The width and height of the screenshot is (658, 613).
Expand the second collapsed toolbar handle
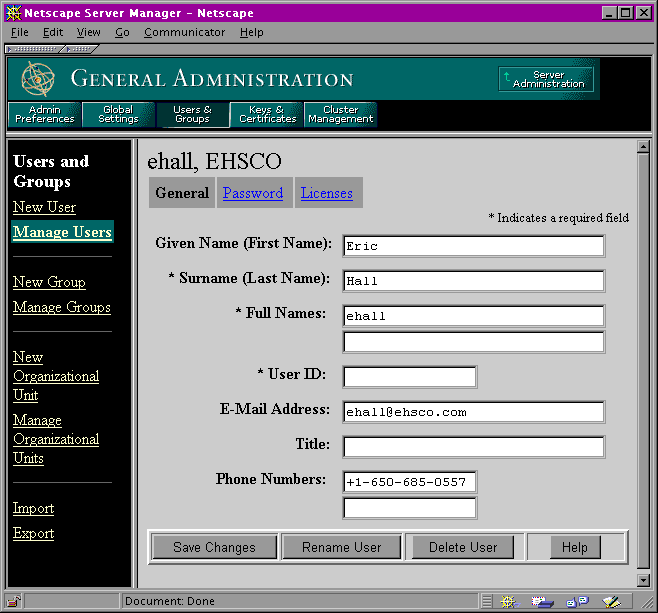coord(76,48)
